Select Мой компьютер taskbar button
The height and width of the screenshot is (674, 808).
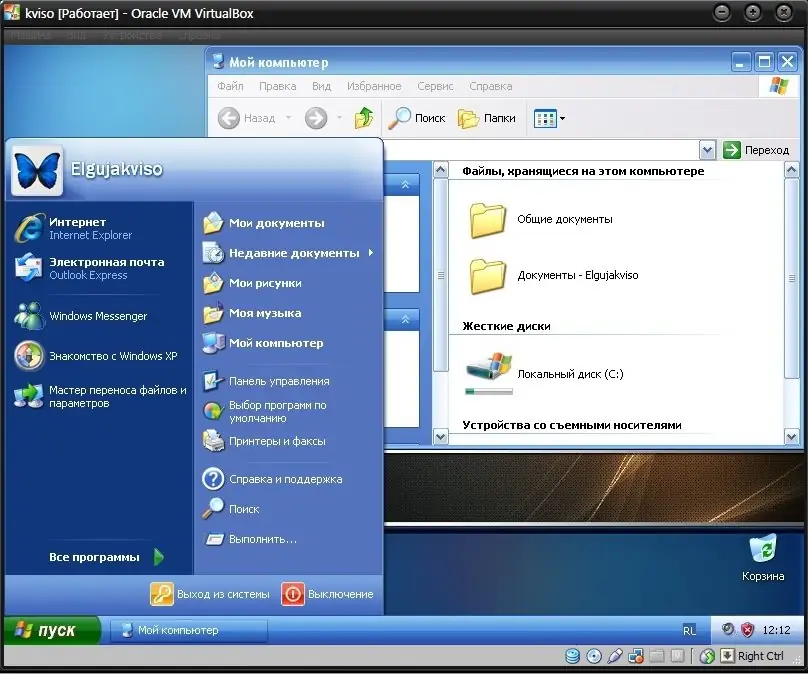click(189, 630)
